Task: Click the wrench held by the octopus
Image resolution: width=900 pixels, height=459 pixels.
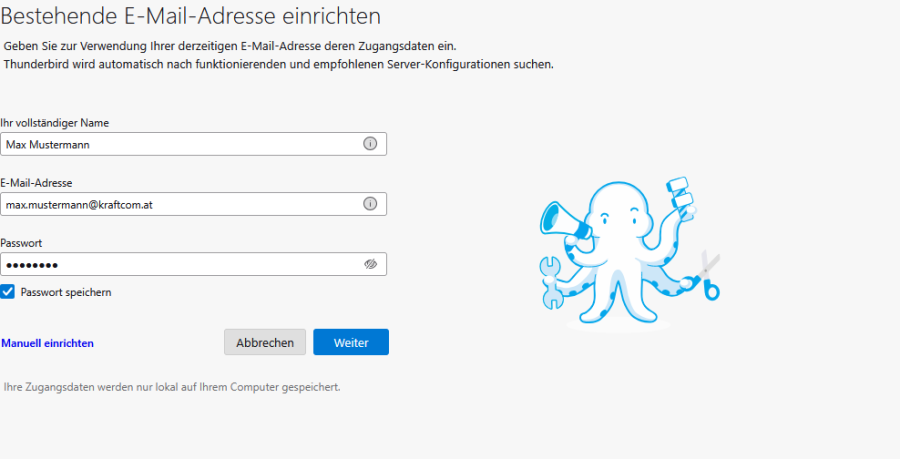Action: coord(551,283)
